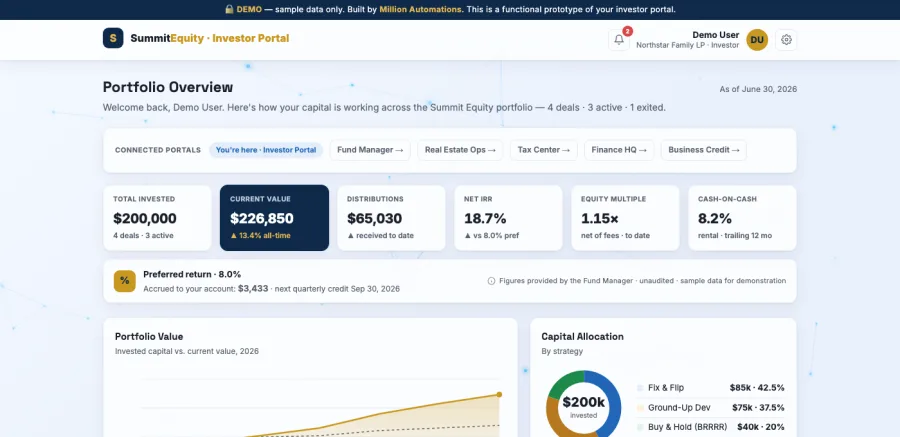Click the lock icon in demo banner

[x=229, y=10]
